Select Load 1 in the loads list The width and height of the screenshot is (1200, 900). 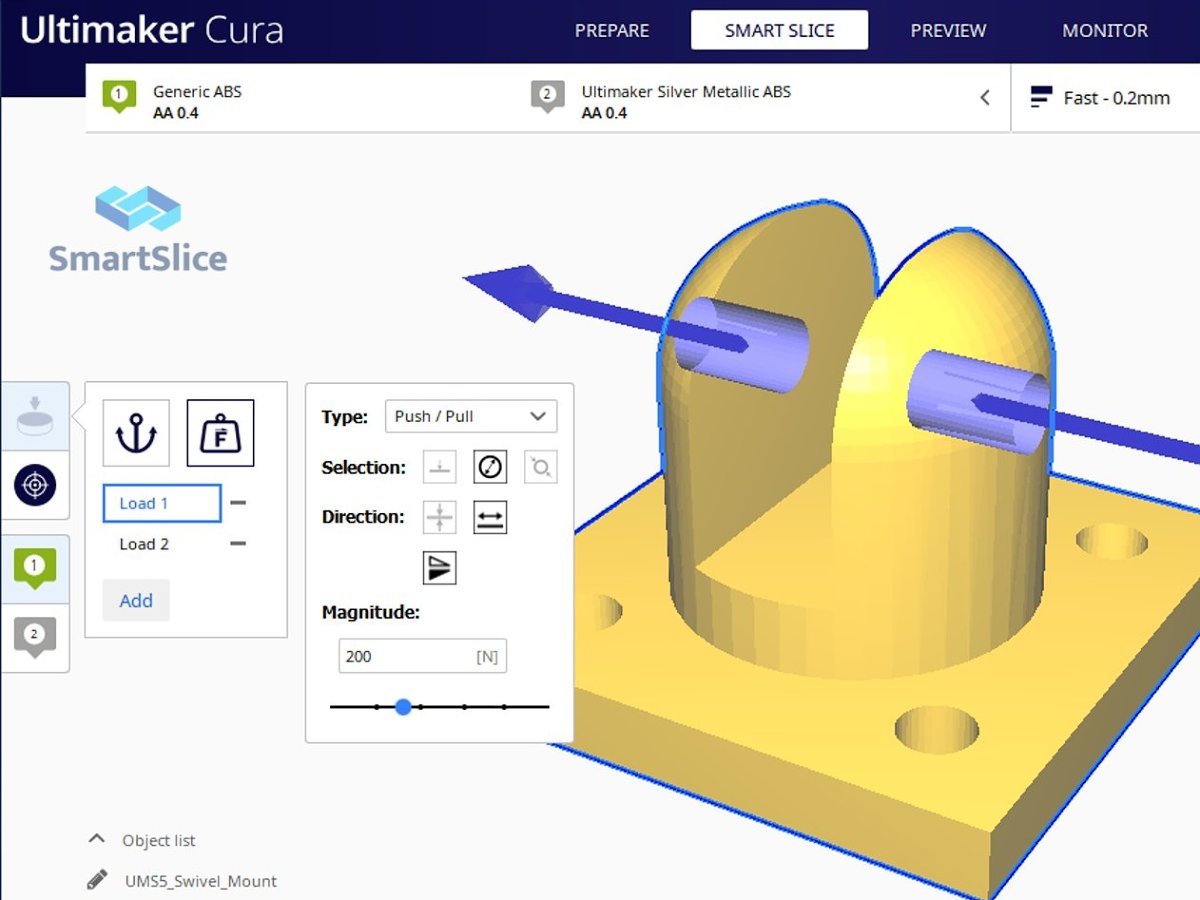point(162,503)
